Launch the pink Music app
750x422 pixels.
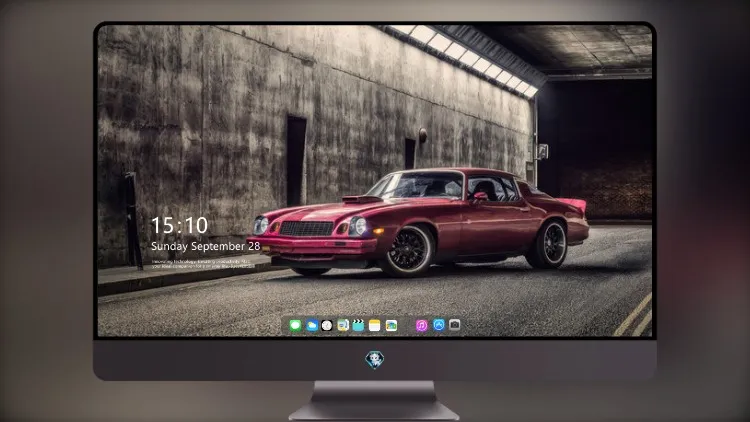click(421, 325)
